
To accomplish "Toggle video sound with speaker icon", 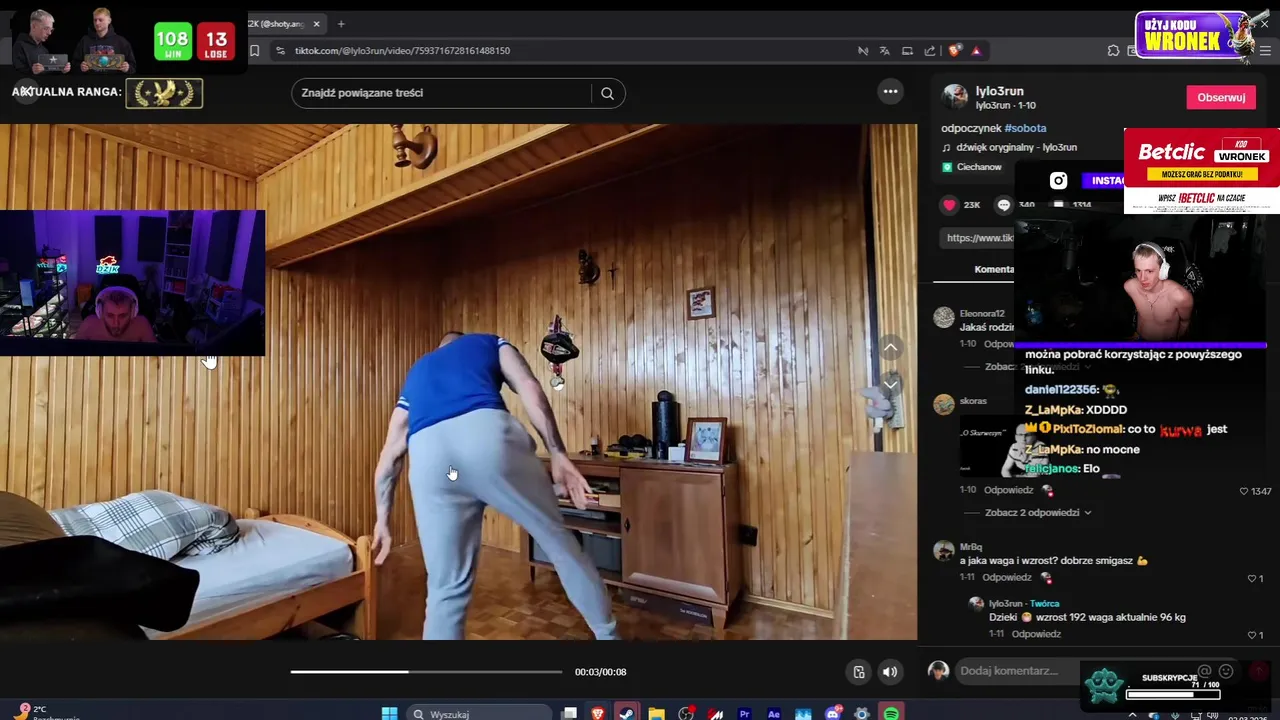I will (889, 672).
